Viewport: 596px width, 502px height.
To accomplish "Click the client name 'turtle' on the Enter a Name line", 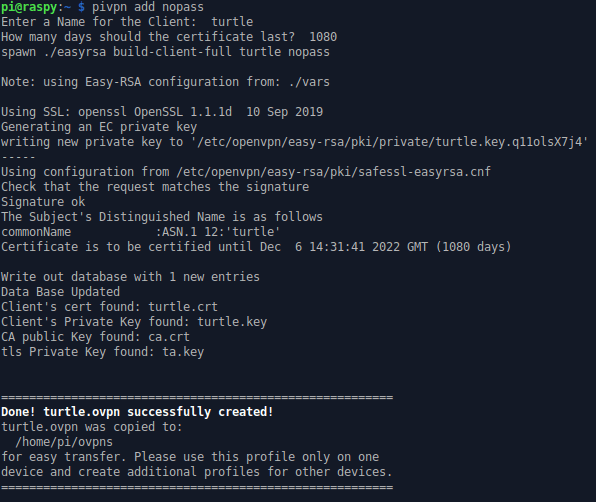I will click(x=232, y=22).
